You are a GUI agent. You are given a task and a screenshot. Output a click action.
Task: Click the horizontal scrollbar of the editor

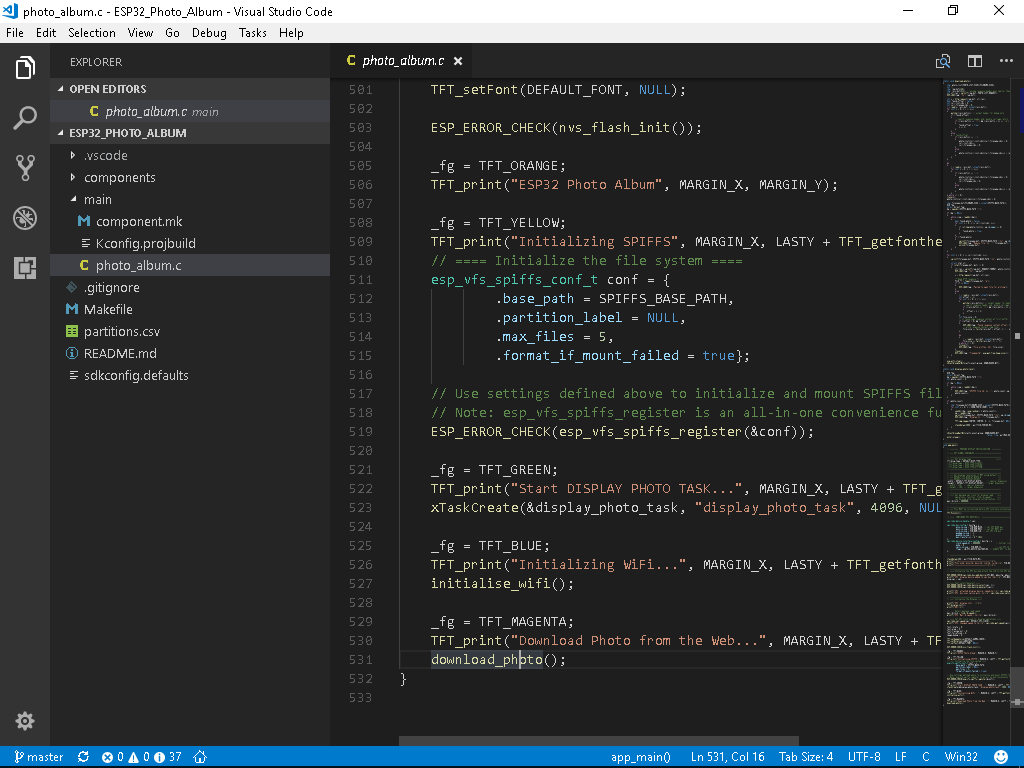pos(598,741)
